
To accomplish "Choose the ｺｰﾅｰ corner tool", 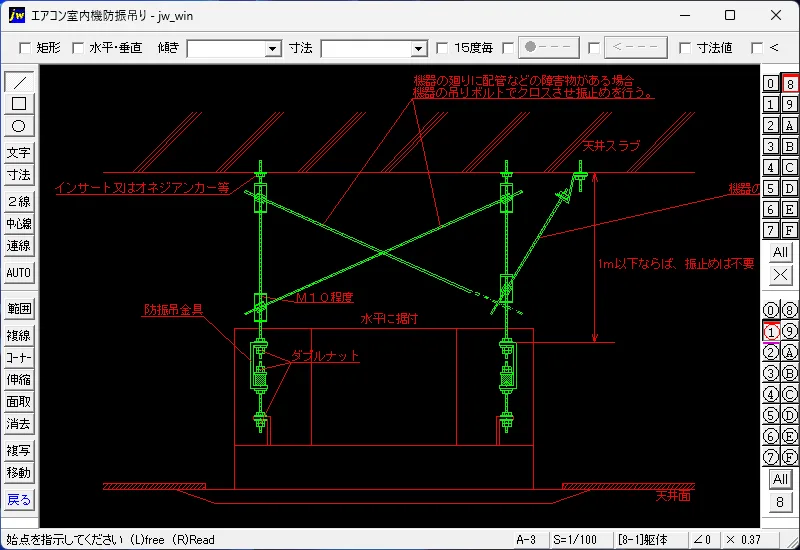I will point(19,358).
